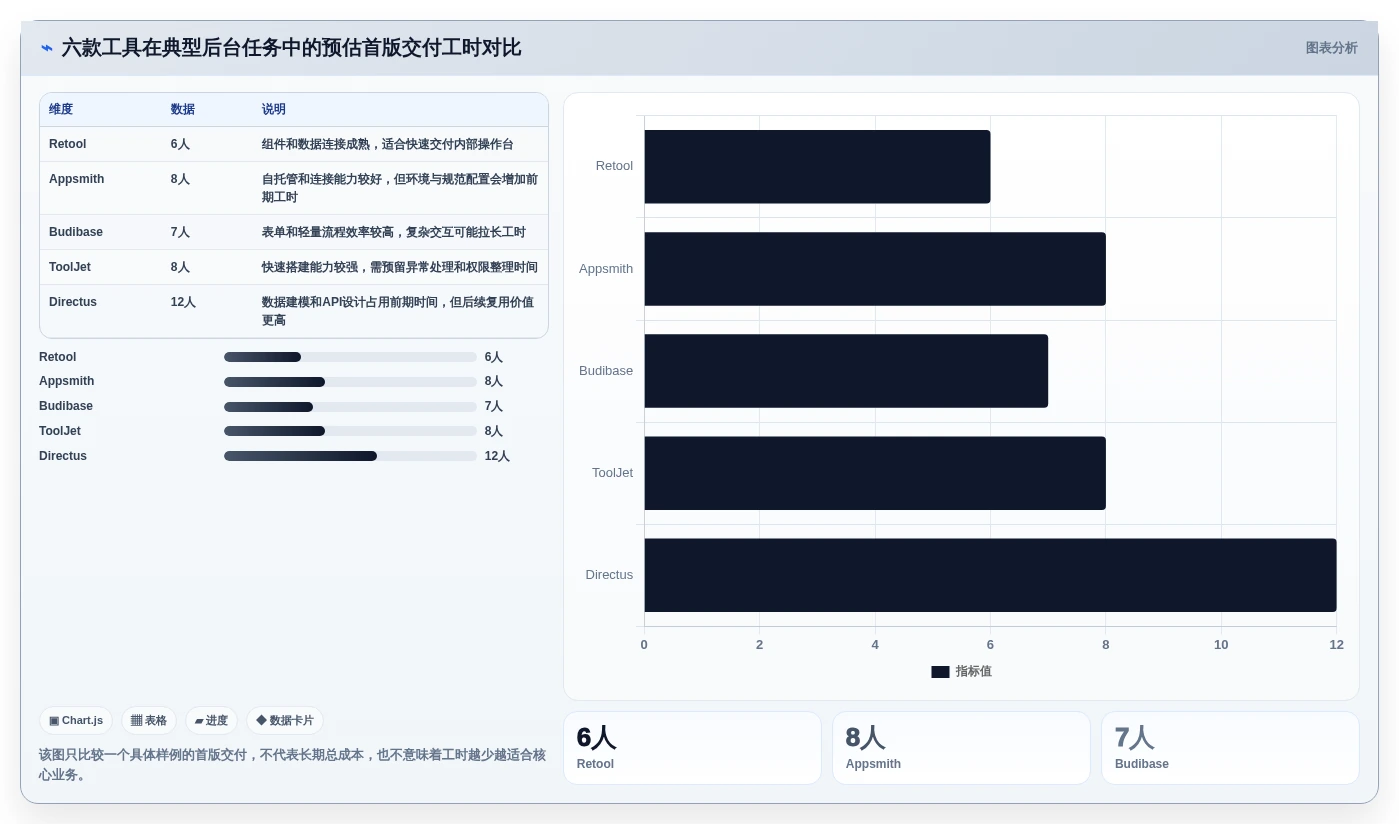
Task: Click the x-axis tick label 10
Action: pyautogui.click(x=1221, y=645)
